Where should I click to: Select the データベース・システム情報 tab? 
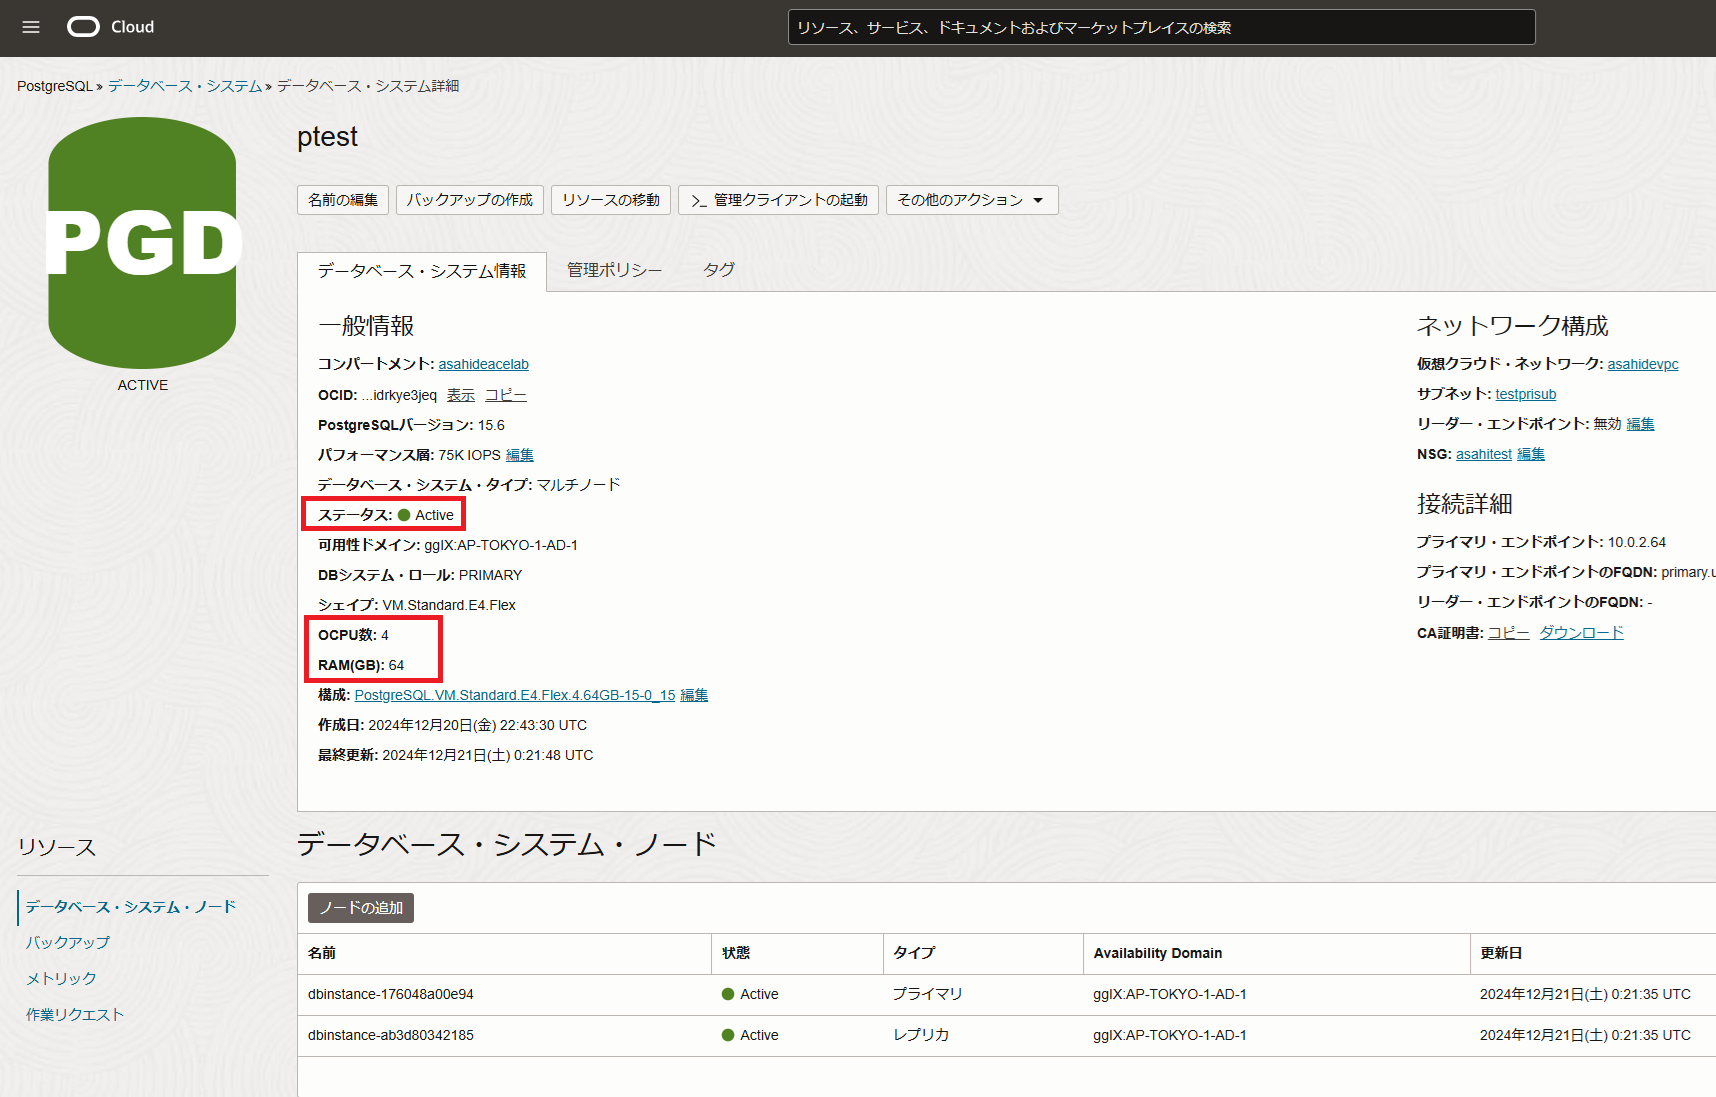(422, 271)
